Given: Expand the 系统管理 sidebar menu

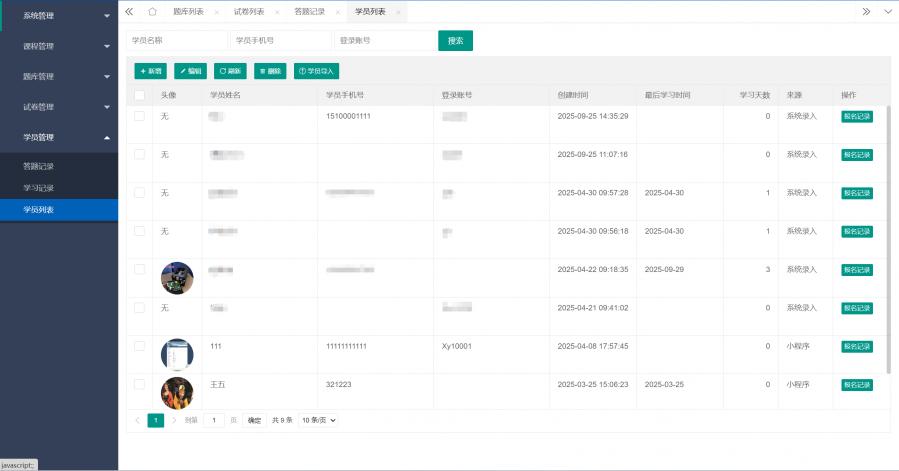Looking at the screenshot, I should pos(58,16).
